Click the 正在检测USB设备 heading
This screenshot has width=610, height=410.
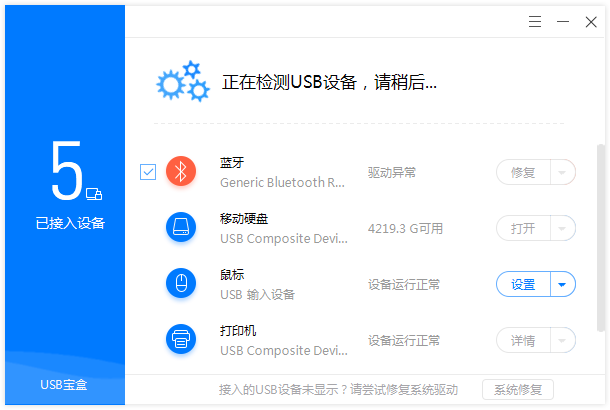tap(329, 82)
